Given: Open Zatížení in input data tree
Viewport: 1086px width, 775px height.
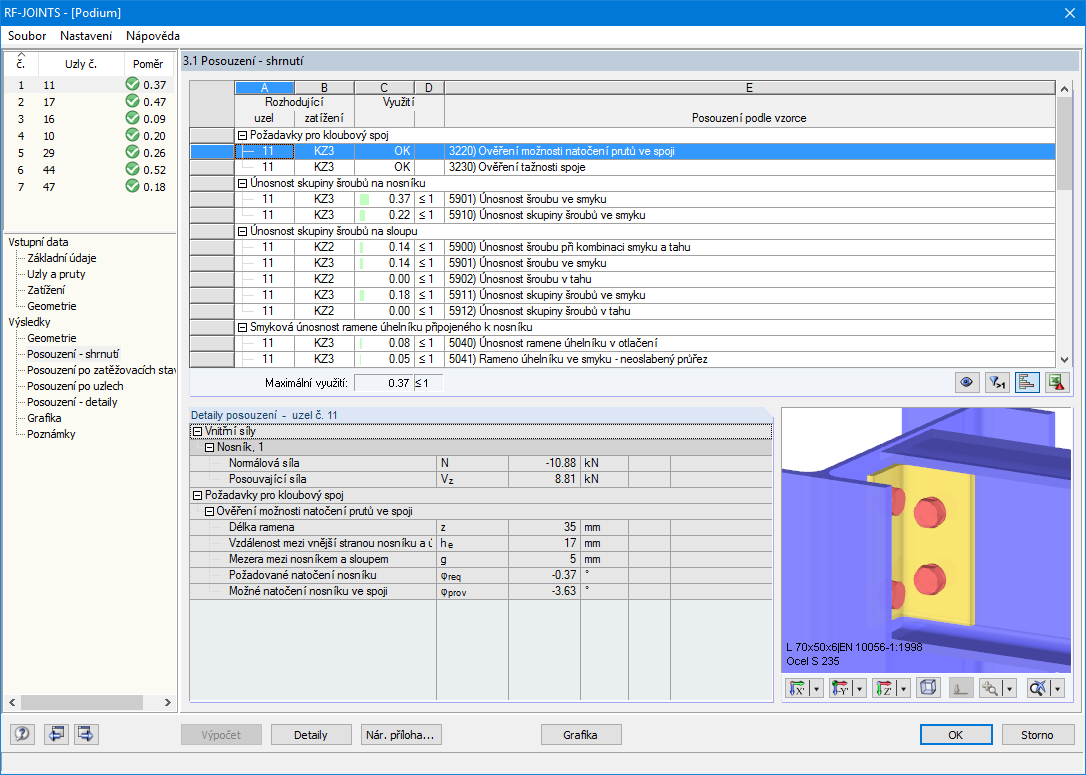Looking at the screenshot, I should click(x=46, y=290).
